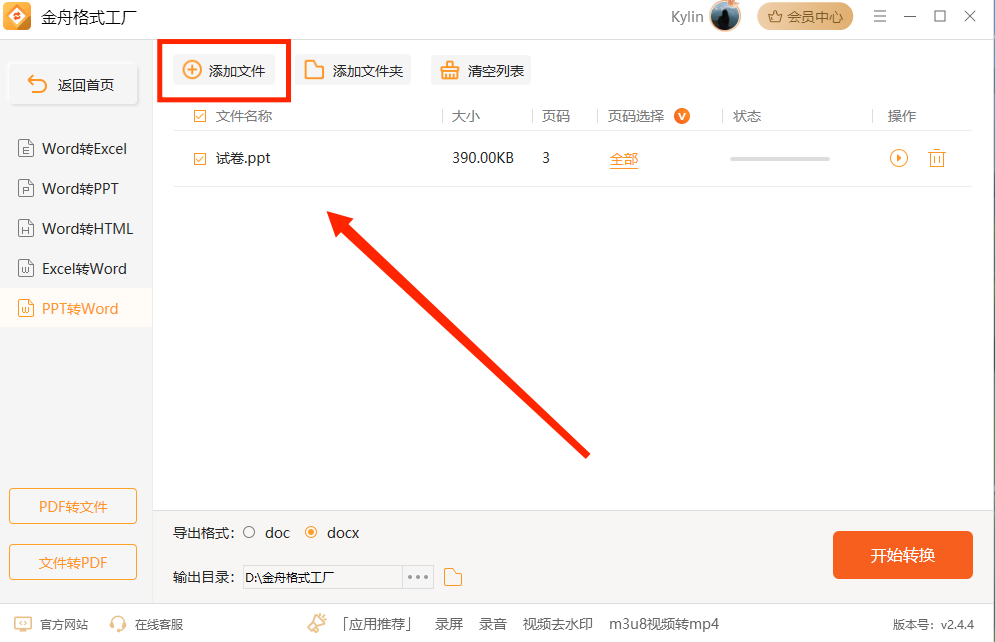This screenshot has width=995, height=642.
Task: Open the Kylin user avatar
Action: tap(725, 16)
